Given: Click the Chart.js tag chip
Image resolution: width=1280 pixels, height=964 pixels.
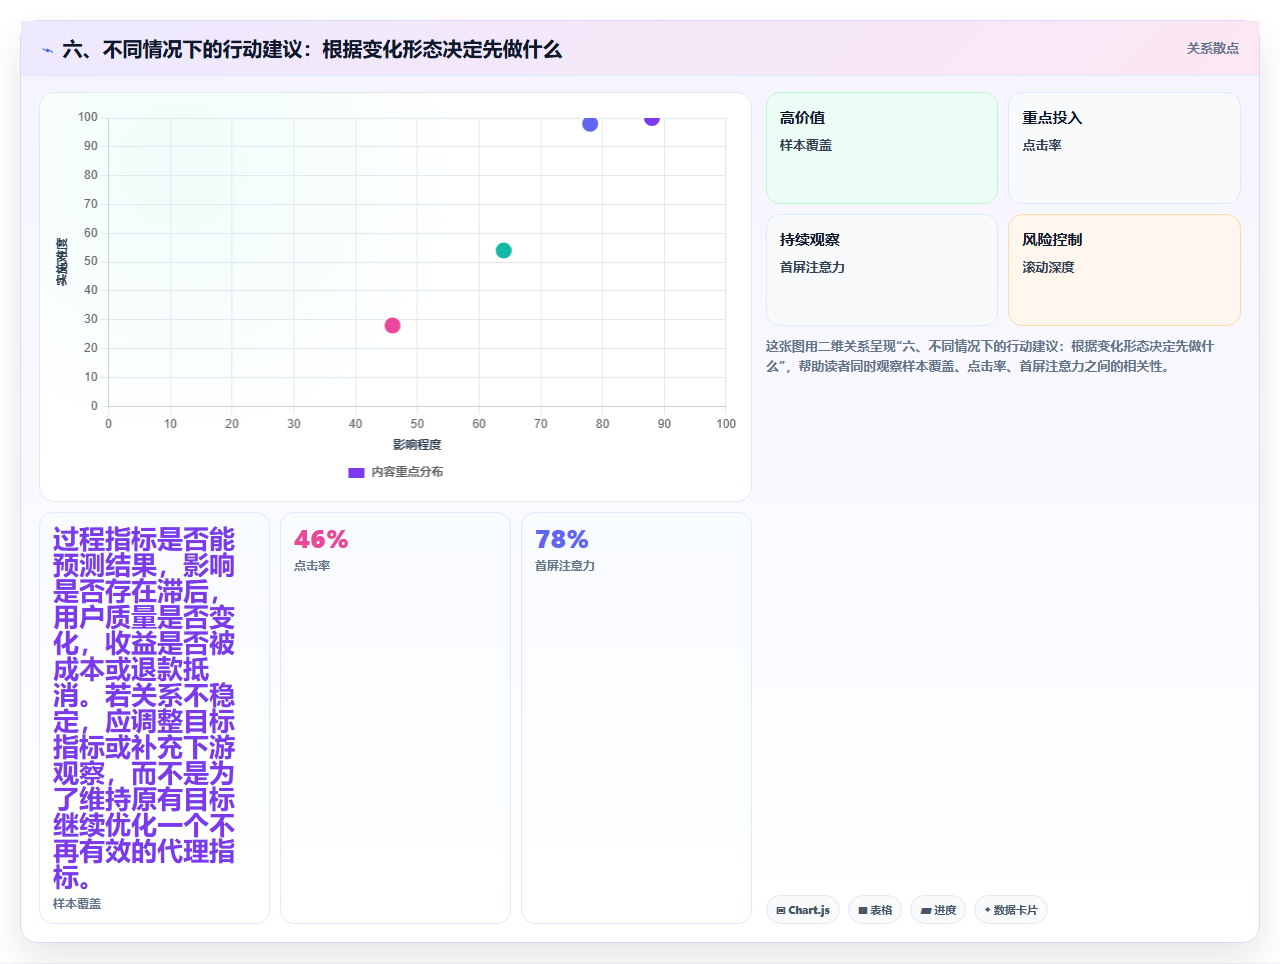Looking at the screenshot, I should [x=803, y=910].
